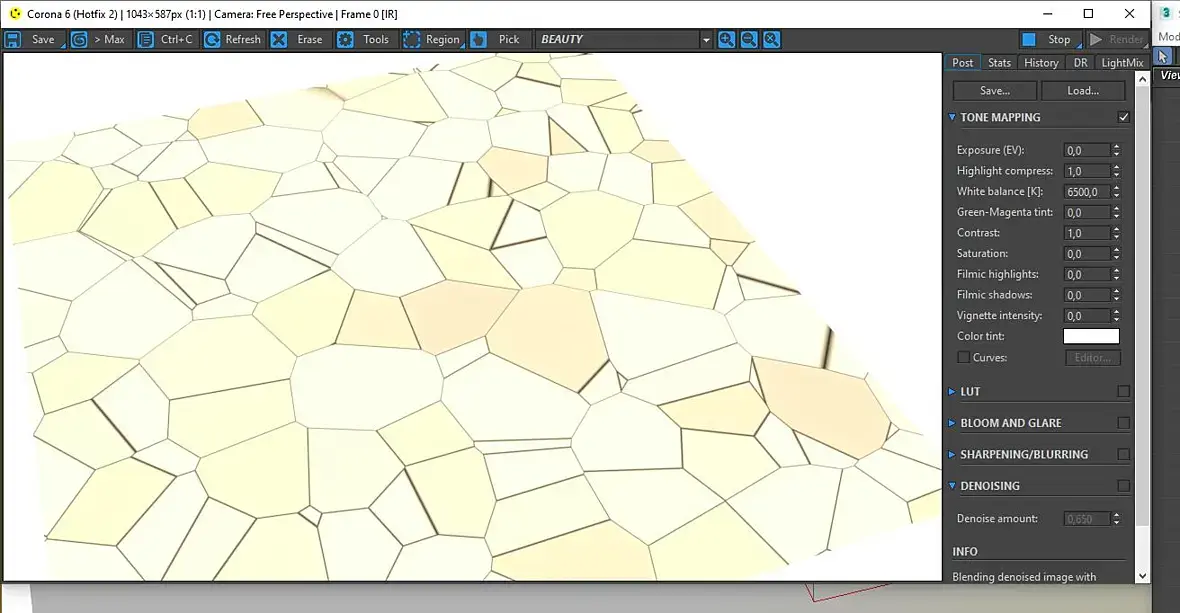
Task: Open the Save options dropdown arrow
Action: tap(62, 47)
